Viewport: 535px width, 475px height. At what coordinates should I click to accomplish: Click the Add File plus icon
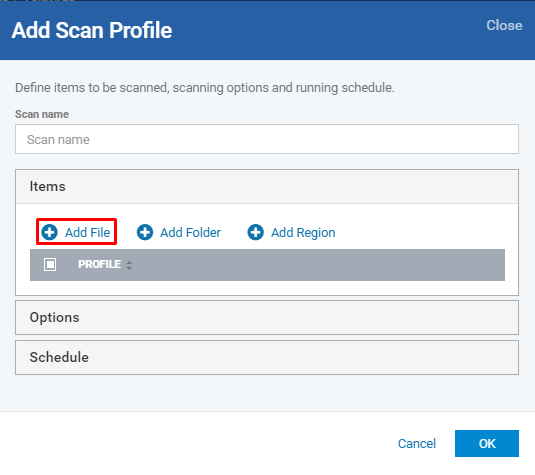pos(49,232)
